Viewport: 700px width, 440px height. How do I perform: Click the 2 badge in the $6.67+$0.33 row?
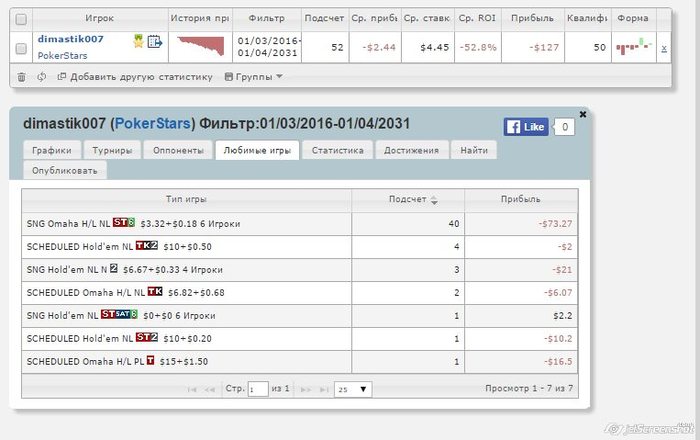113,268
